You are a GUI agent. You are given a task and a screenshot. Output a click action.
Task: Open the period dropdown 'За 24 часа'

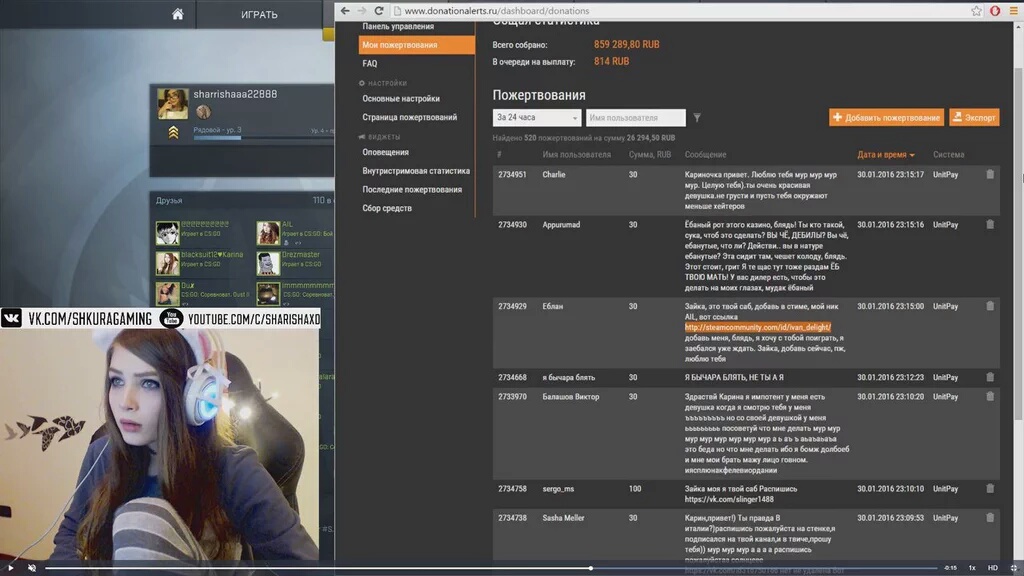click(x=537, y=118)
